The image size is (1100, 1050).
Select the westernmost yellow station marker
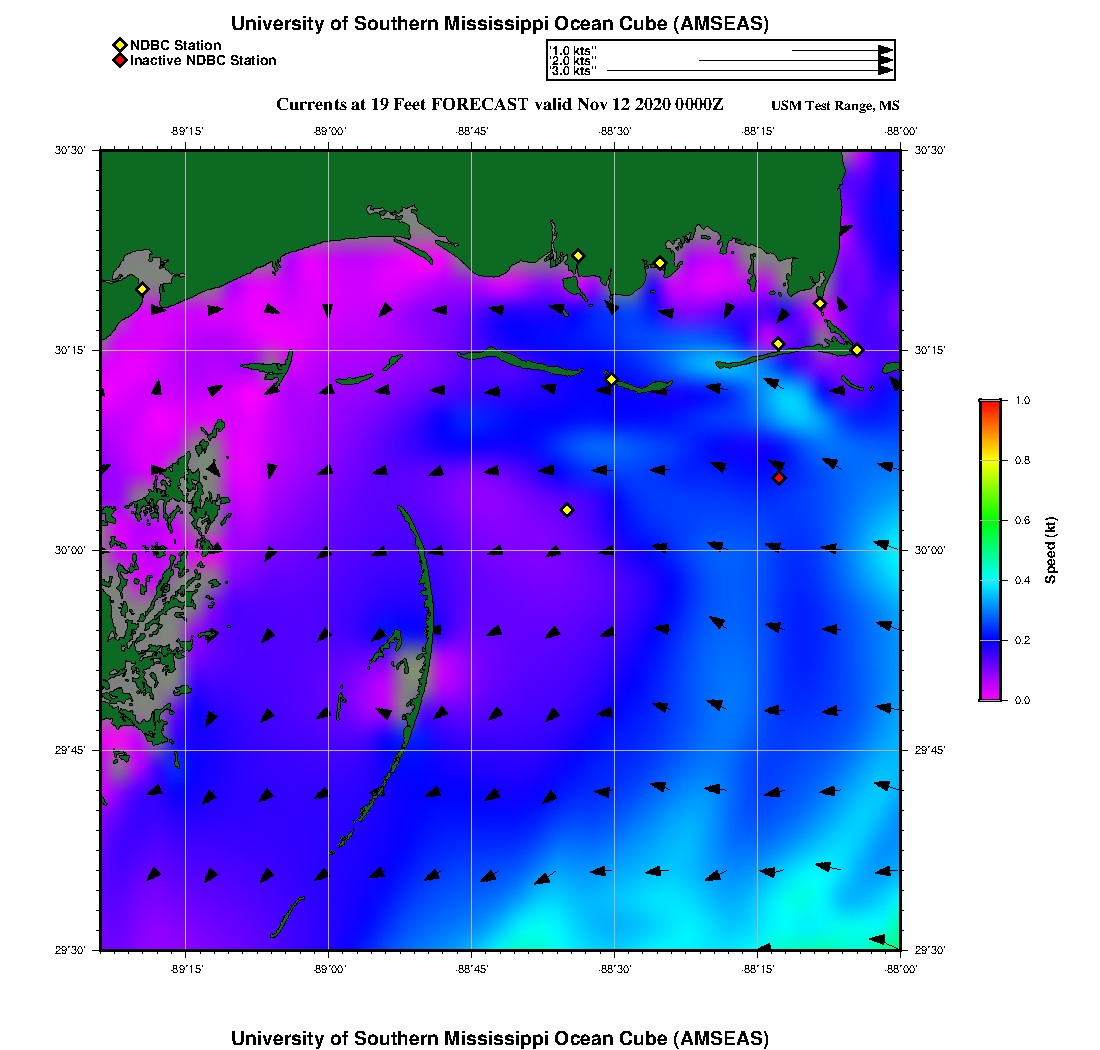point(142,289)
